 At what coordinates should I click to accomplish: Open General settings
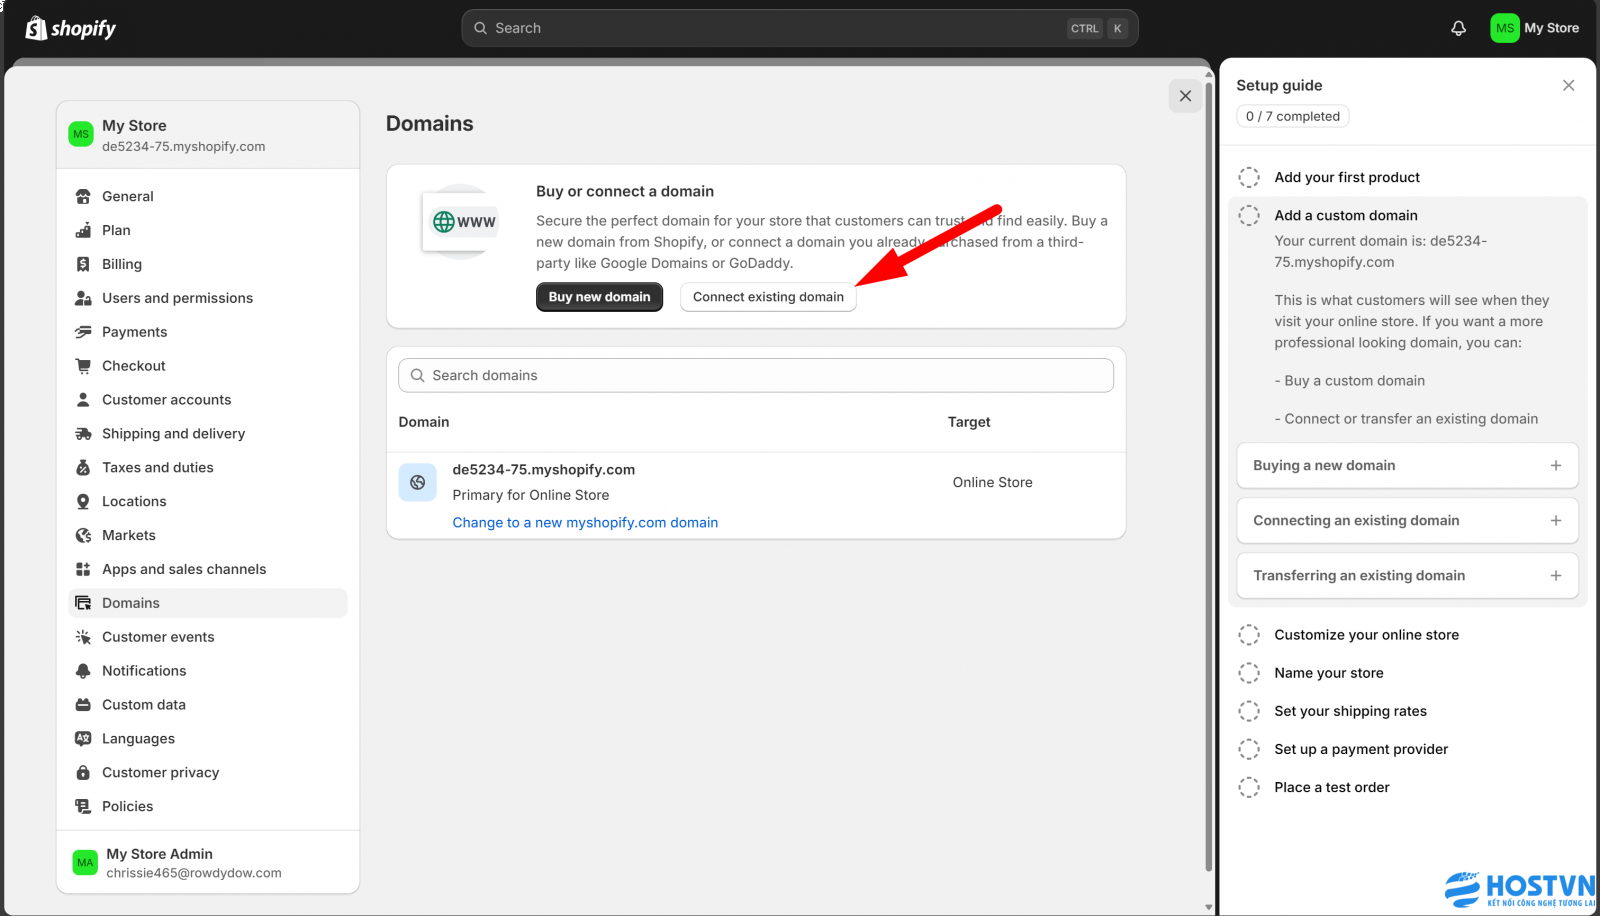[x=208, y=196]
